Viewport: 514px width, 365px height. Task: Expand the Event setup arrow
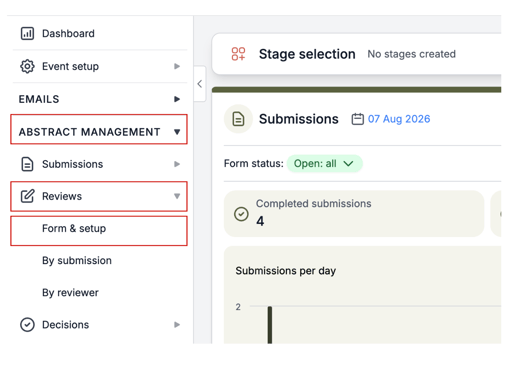[177, 66]
